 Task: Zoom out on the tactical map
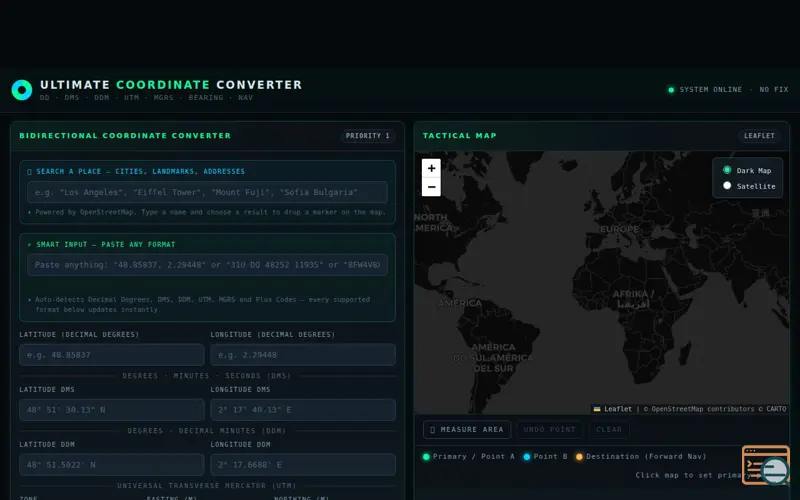pyautogui.click(x=431, y=187)
